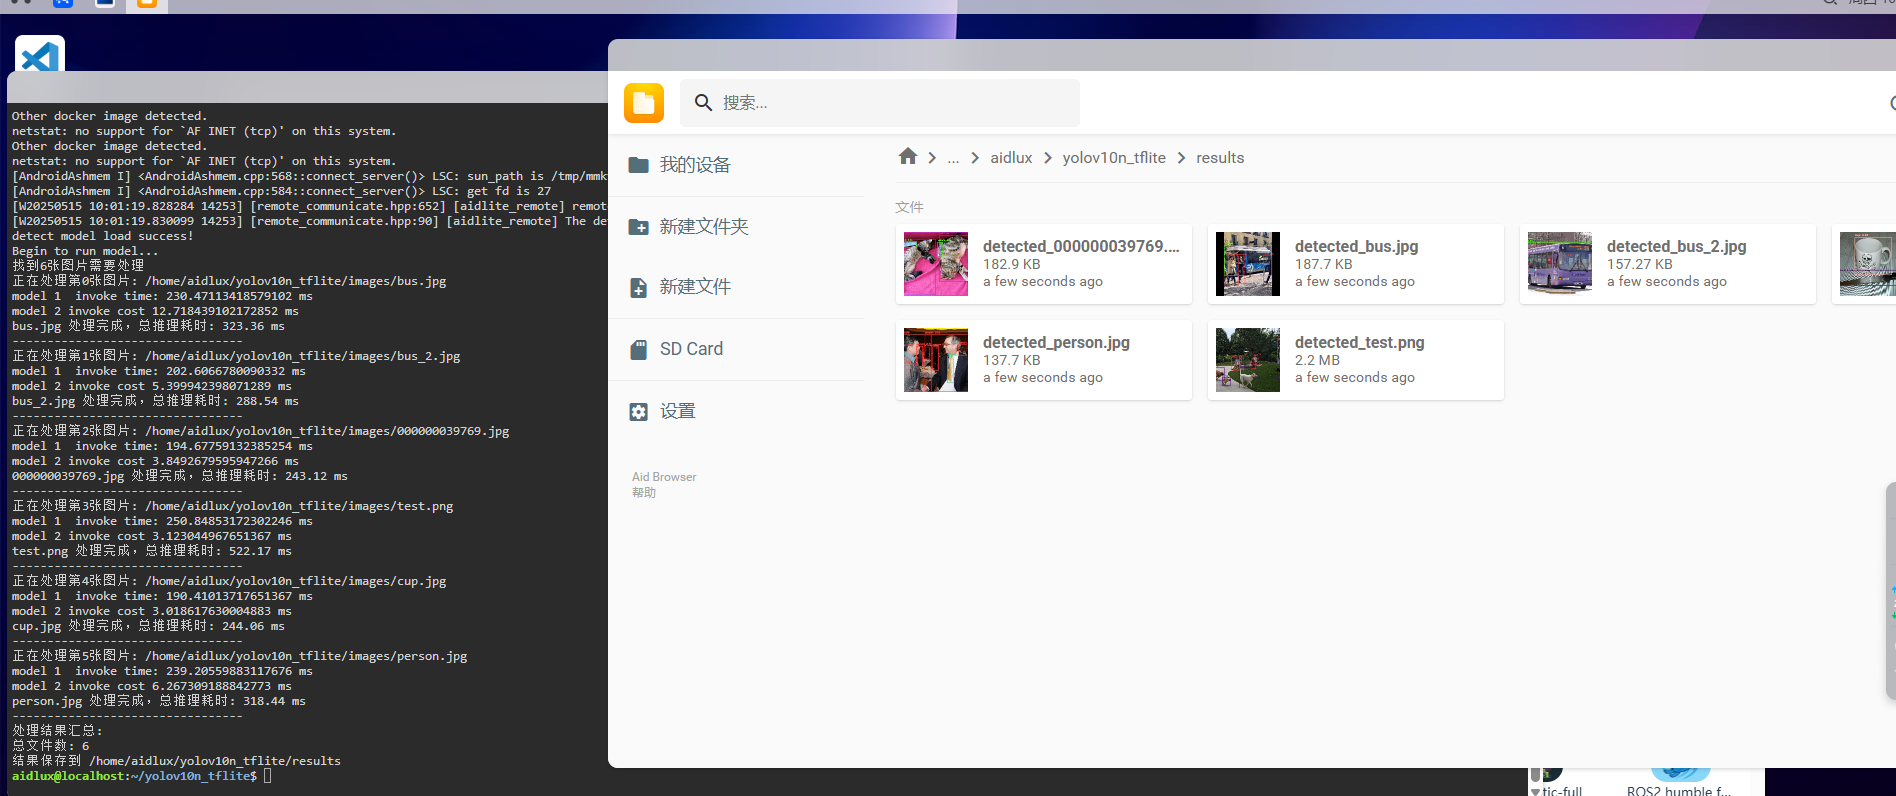1896x796 pixels.
Task: Open detected_000000039769 image thumbnail
Action: pos(936,264)
